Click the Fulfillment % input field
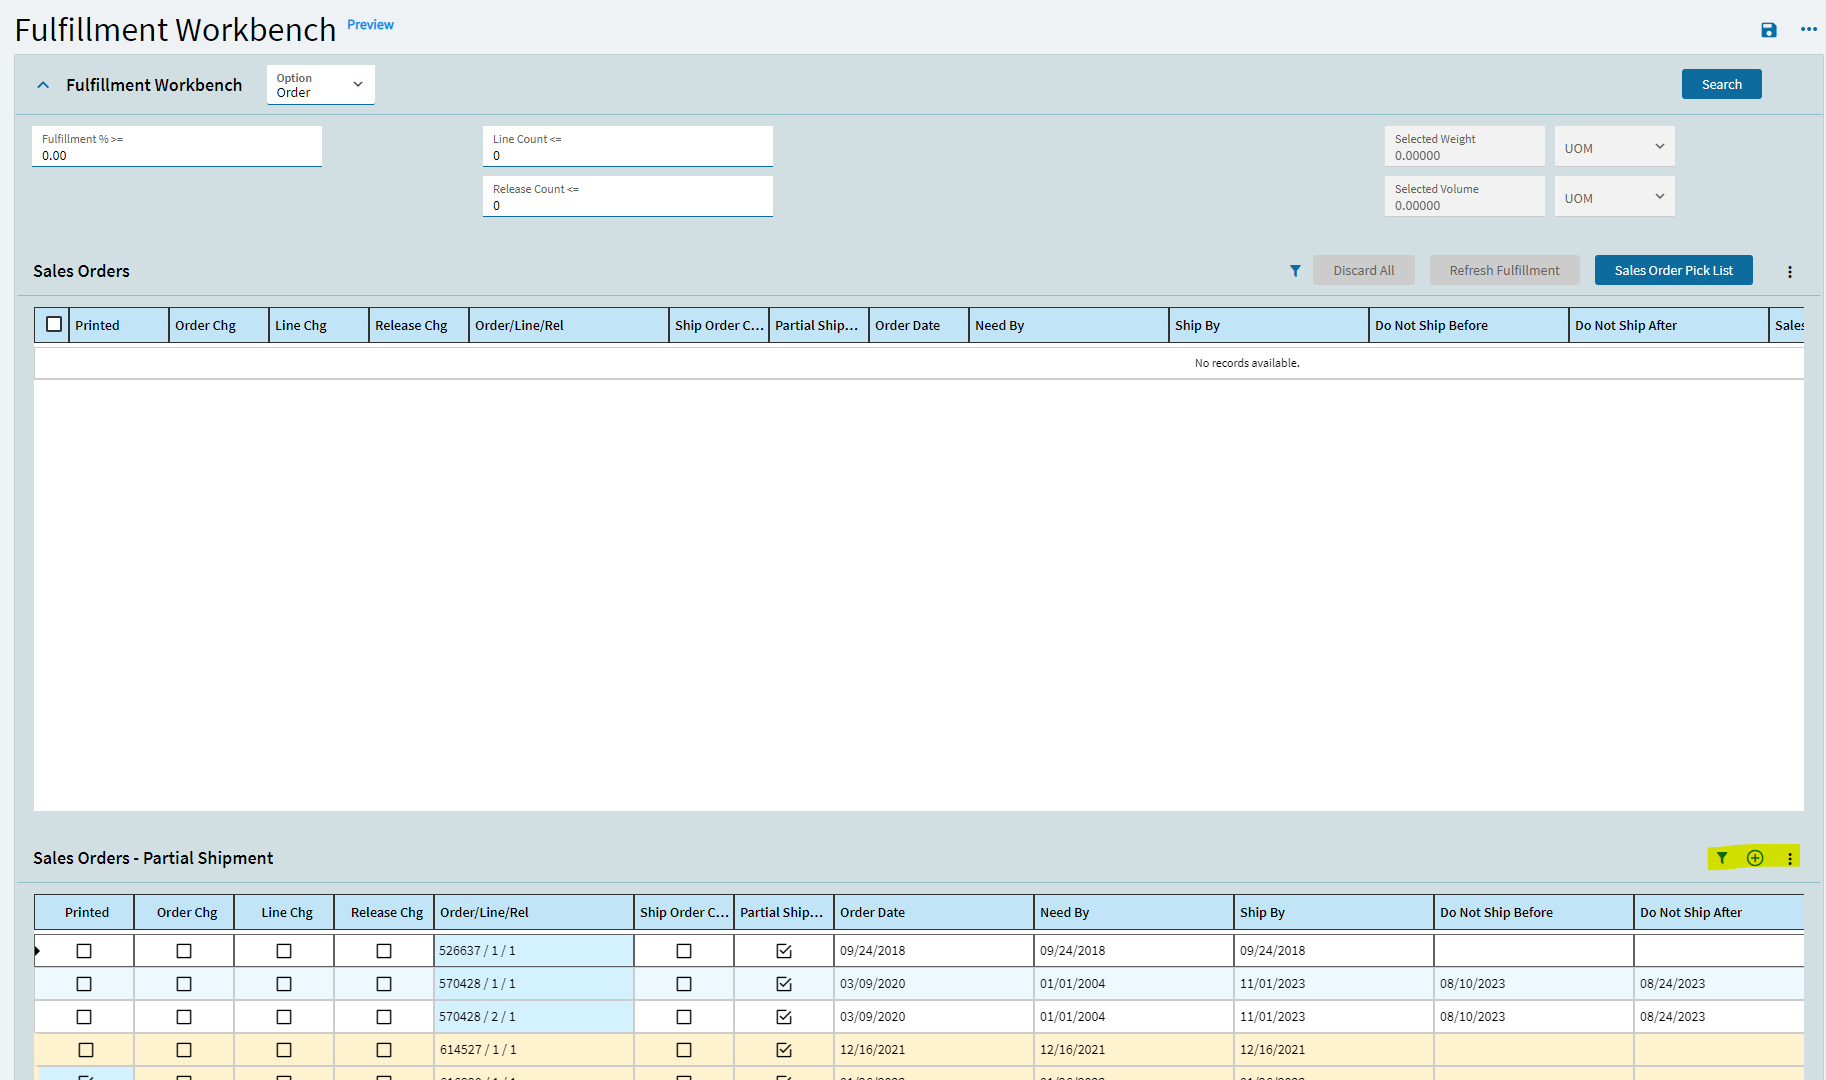Viewport: 1826px width, 1080px height. [x=177, y=155]
